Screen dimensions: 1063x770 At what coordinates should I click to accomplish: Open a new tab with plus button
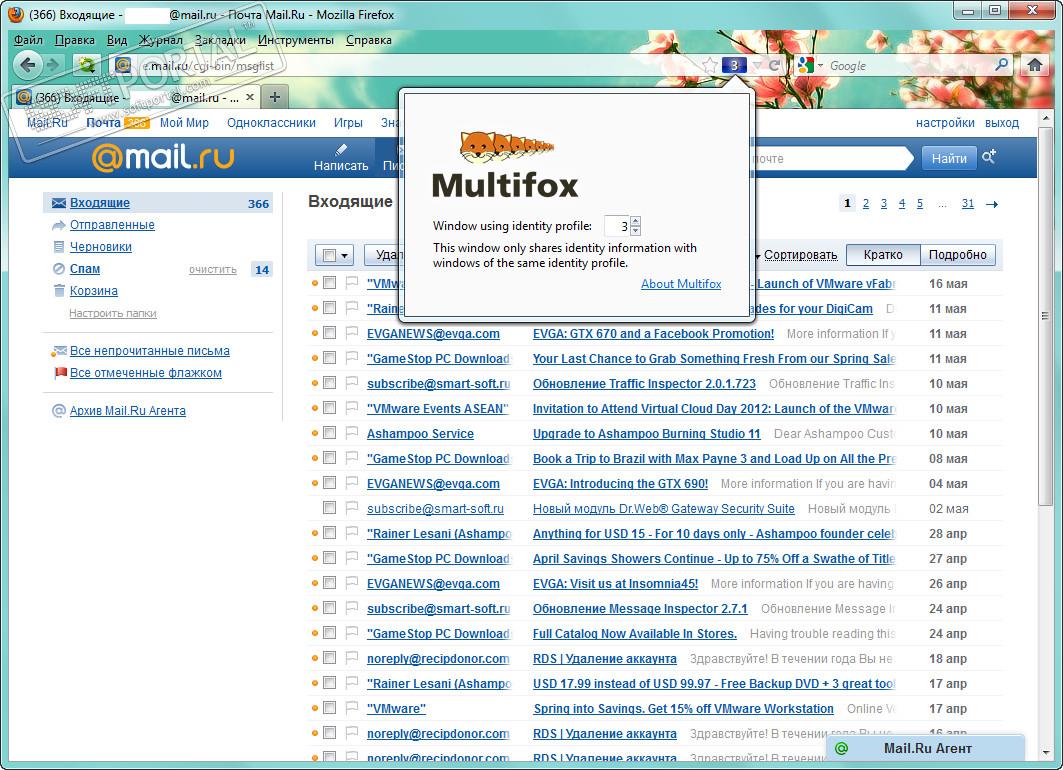[x=275, y=97]
